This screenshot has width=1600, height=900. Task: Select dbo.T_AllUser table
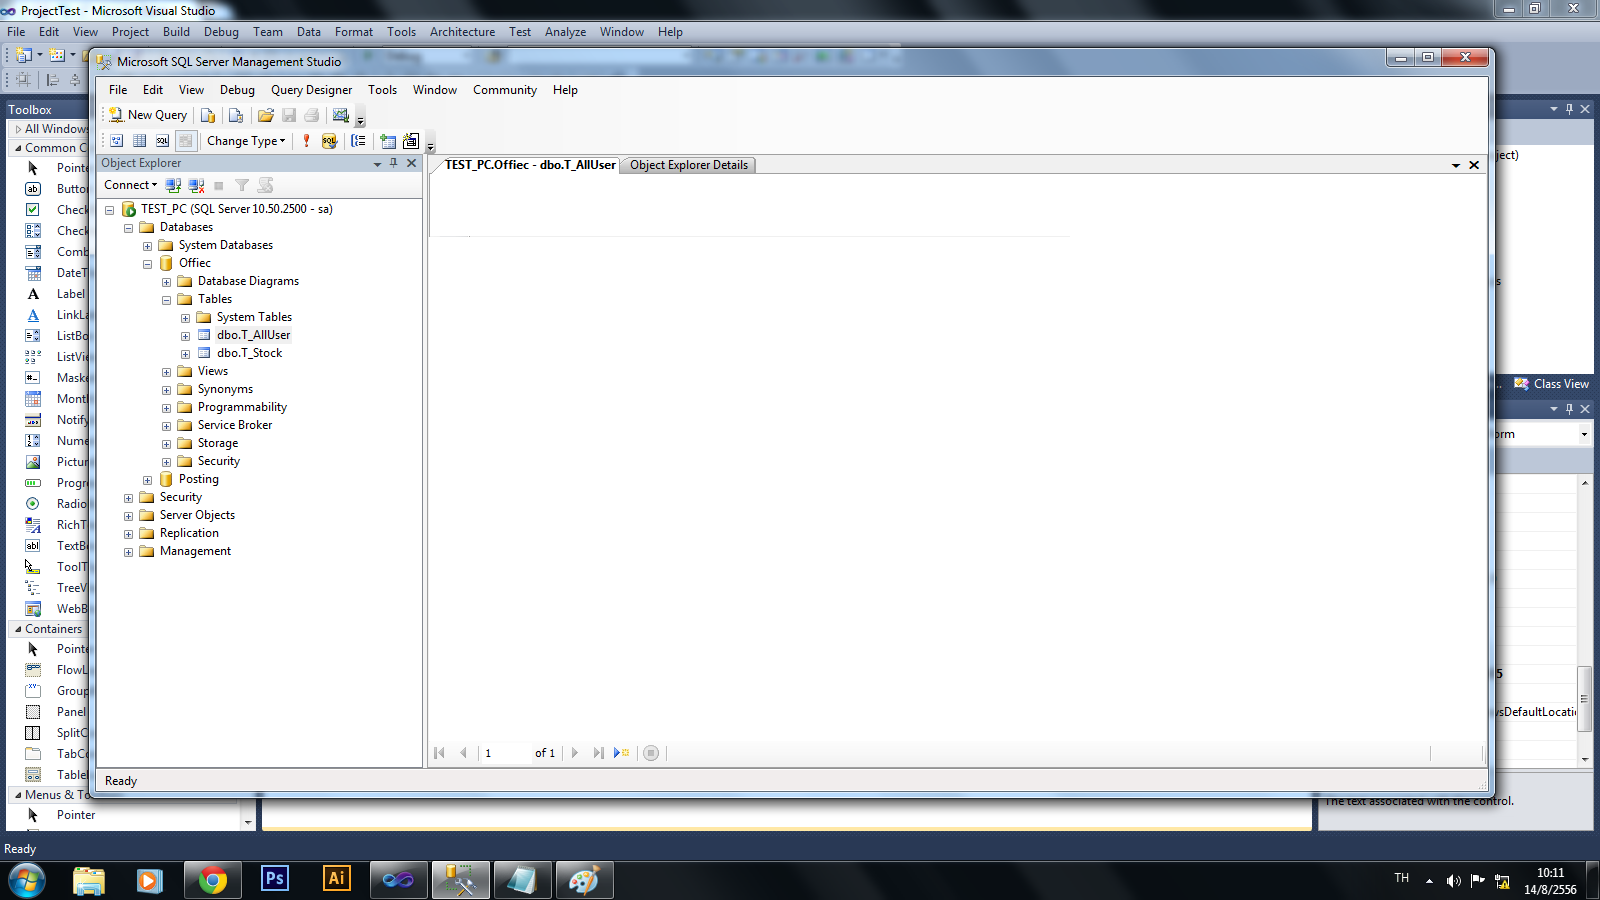pos(254,335)
